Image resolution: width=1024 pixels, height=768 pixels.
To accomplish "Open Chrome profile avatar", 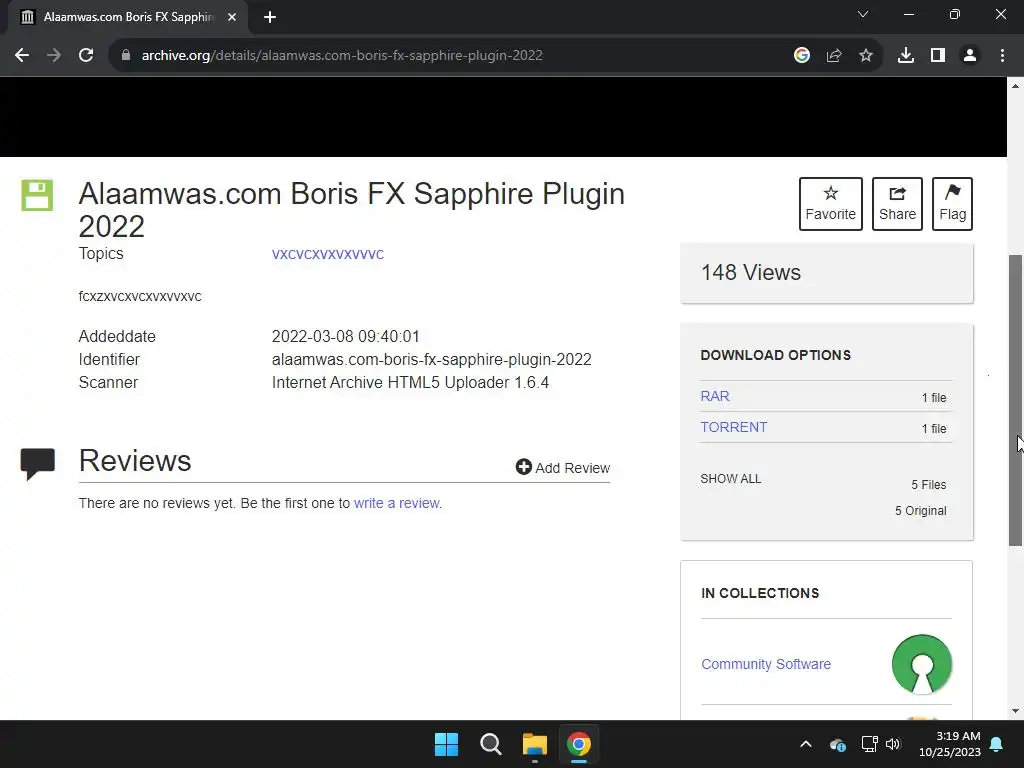I will (970, 56).
